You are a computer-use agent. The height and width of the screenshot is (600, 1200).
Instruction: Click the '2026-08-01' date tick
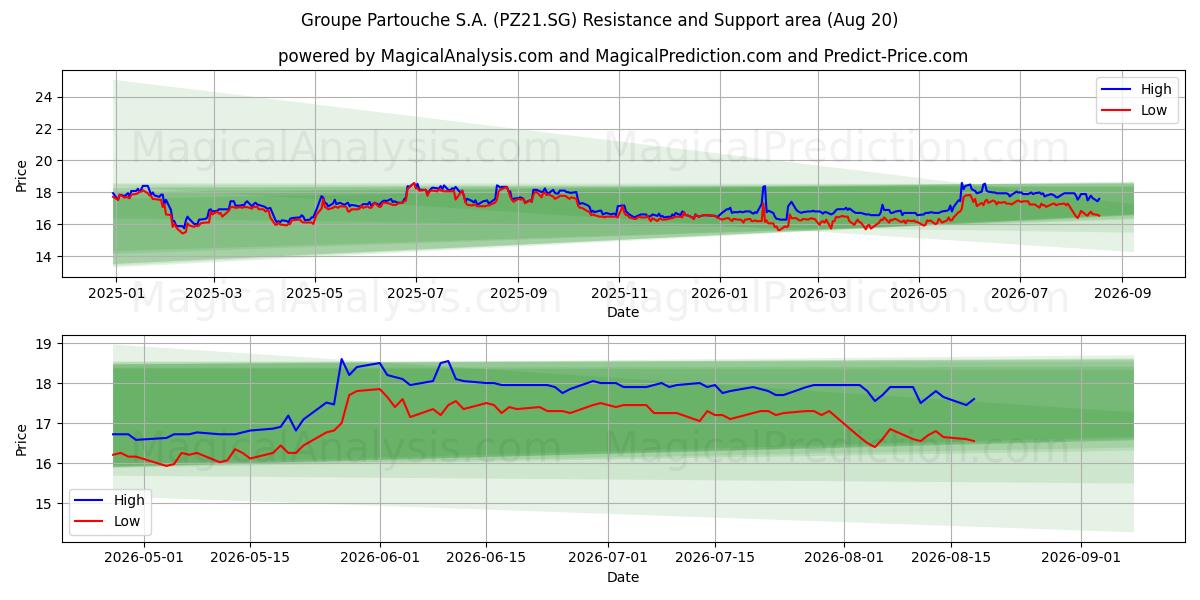(x=845, y=558)
